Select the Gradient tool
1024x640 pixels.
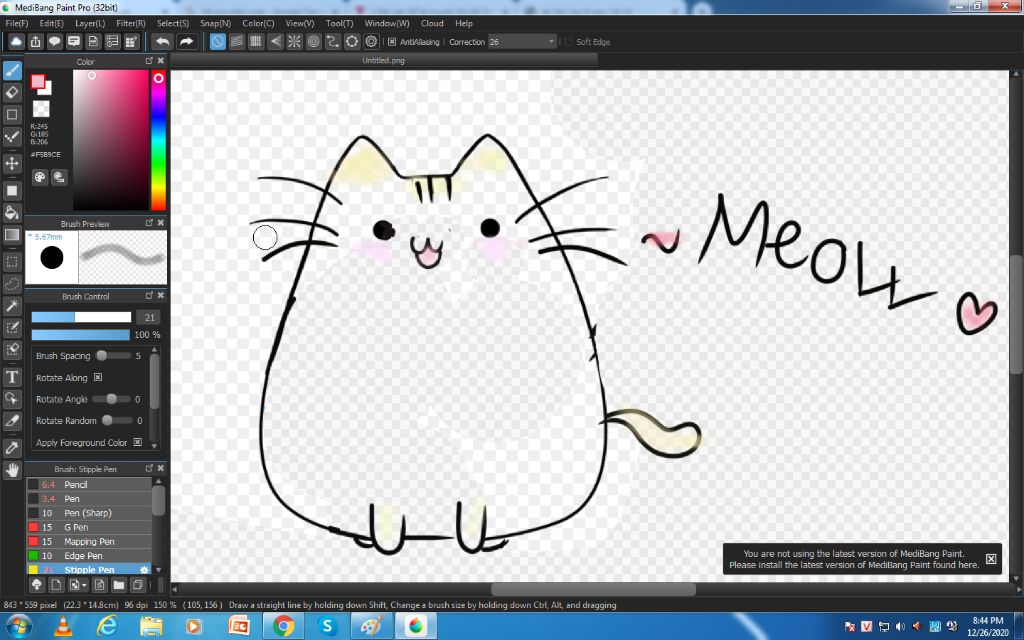pyautogui.click(x=12, y=235)
